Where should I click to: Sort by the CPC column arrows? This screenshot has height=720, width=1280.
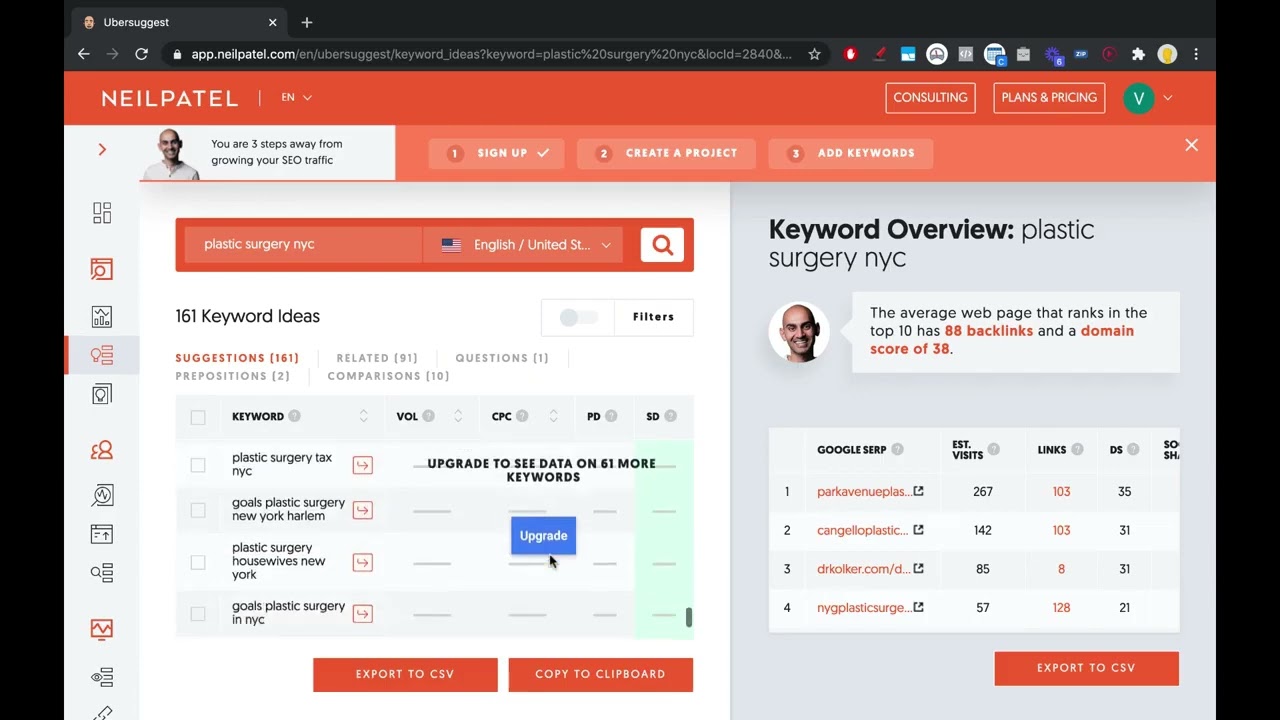(553, 416)
